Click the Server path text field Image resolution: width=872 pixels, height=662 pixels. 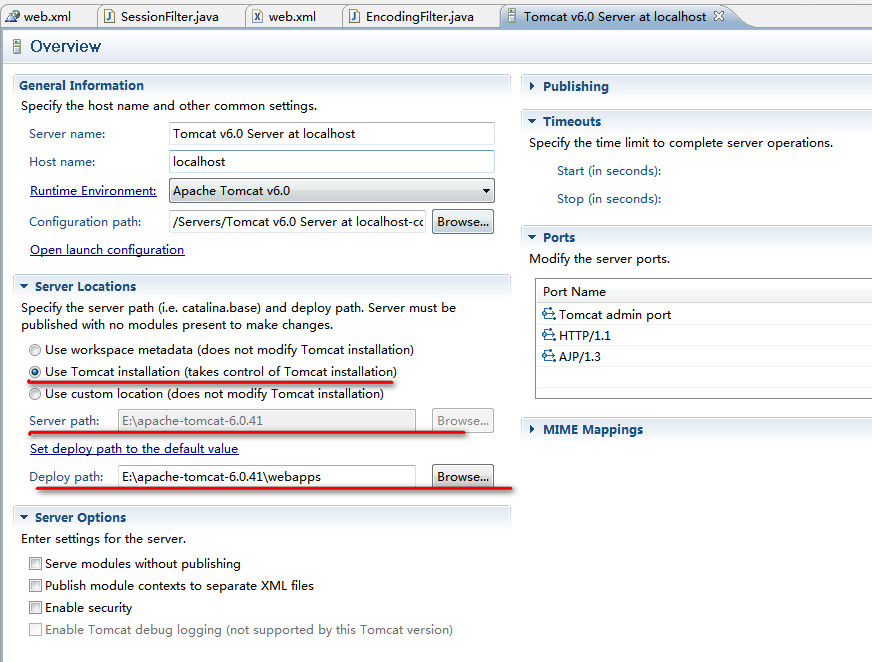pyautogui.click(x=267, y=421)
